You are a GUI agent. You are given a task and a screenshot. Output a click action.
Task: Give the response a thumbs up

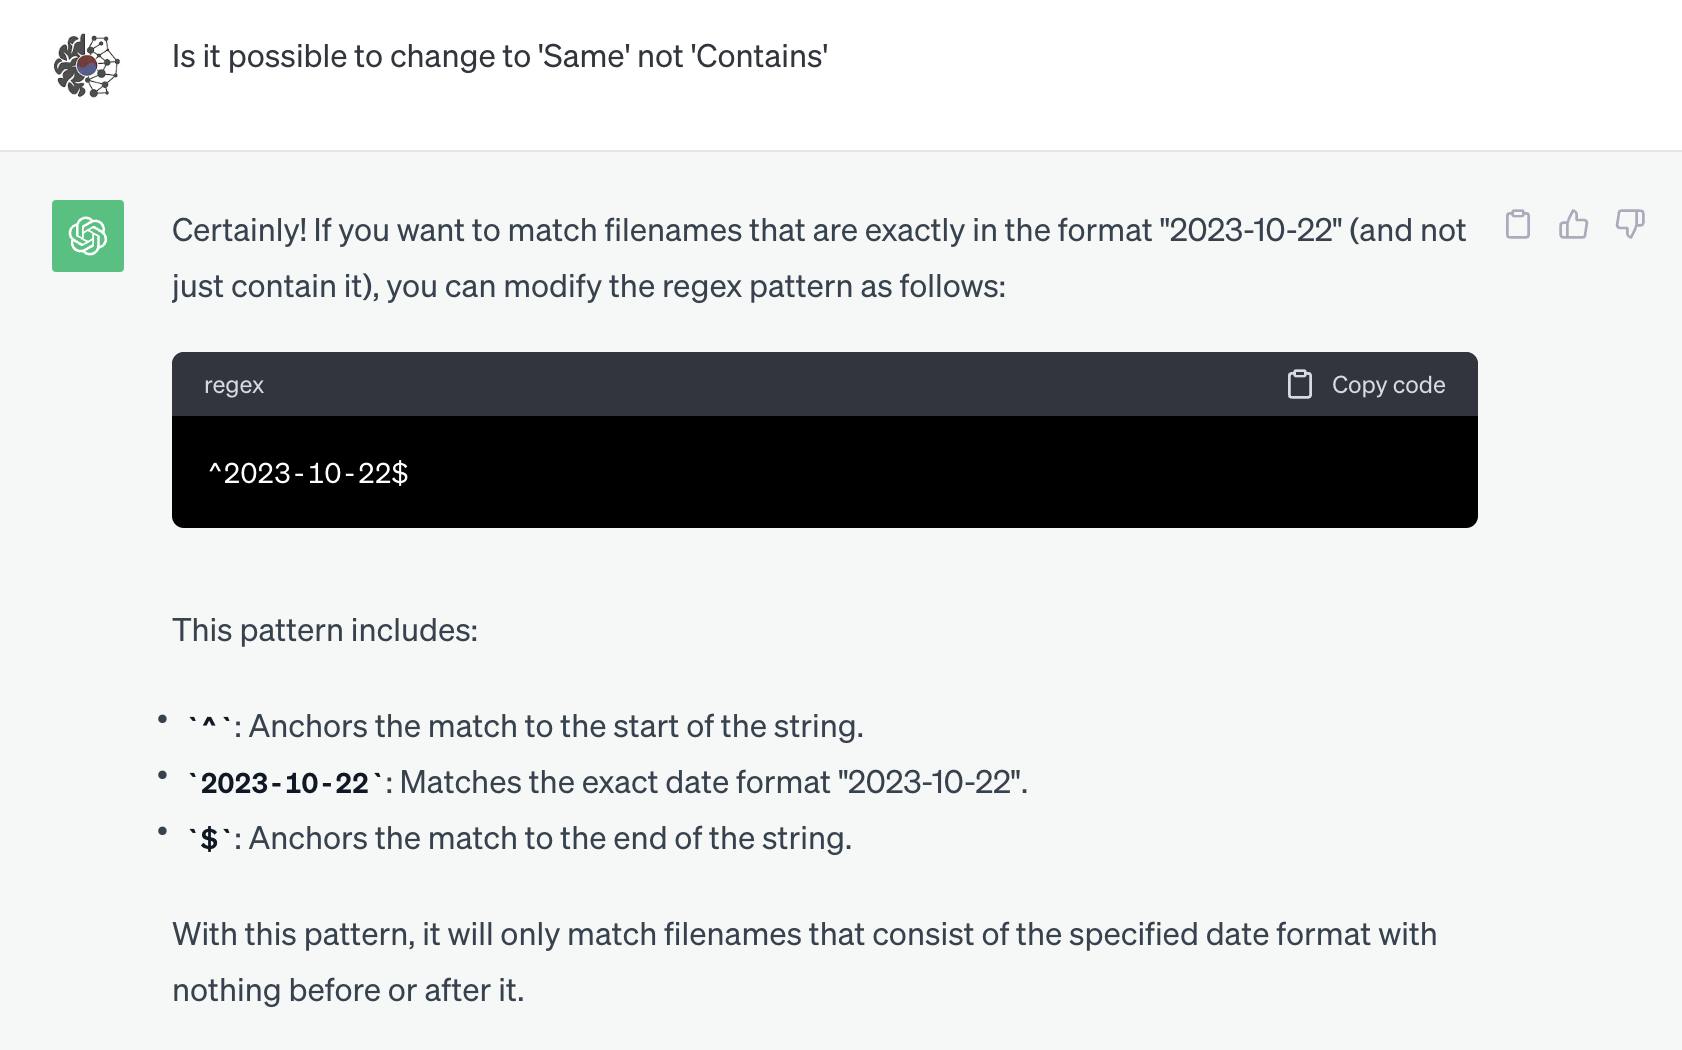click(x=1573, y=224)
